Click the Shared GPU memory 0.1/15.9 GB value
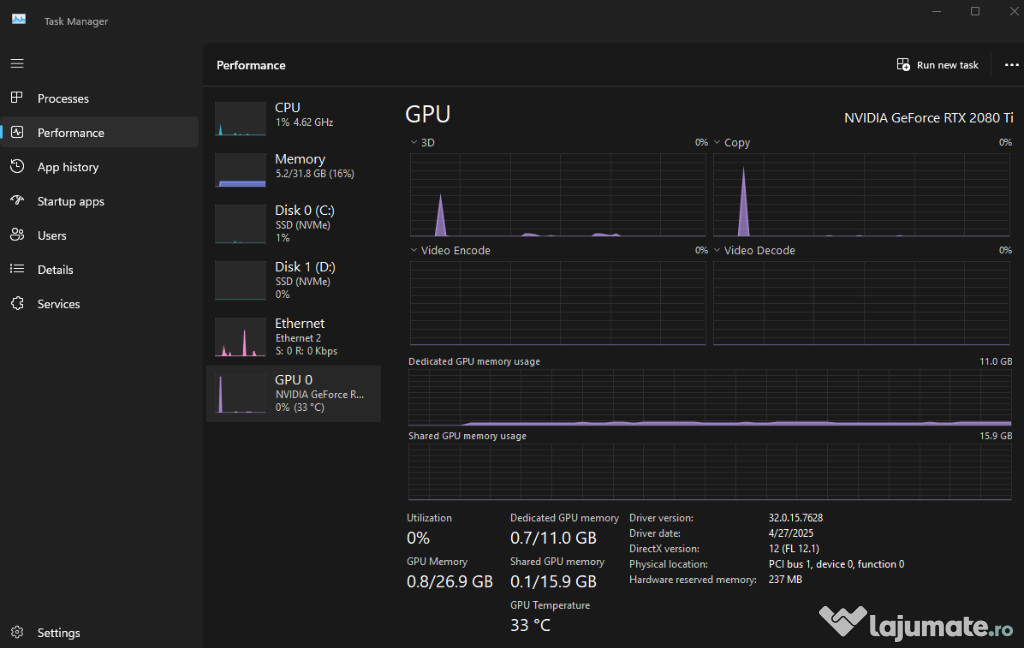1024x648 pixels. point(553,581)
